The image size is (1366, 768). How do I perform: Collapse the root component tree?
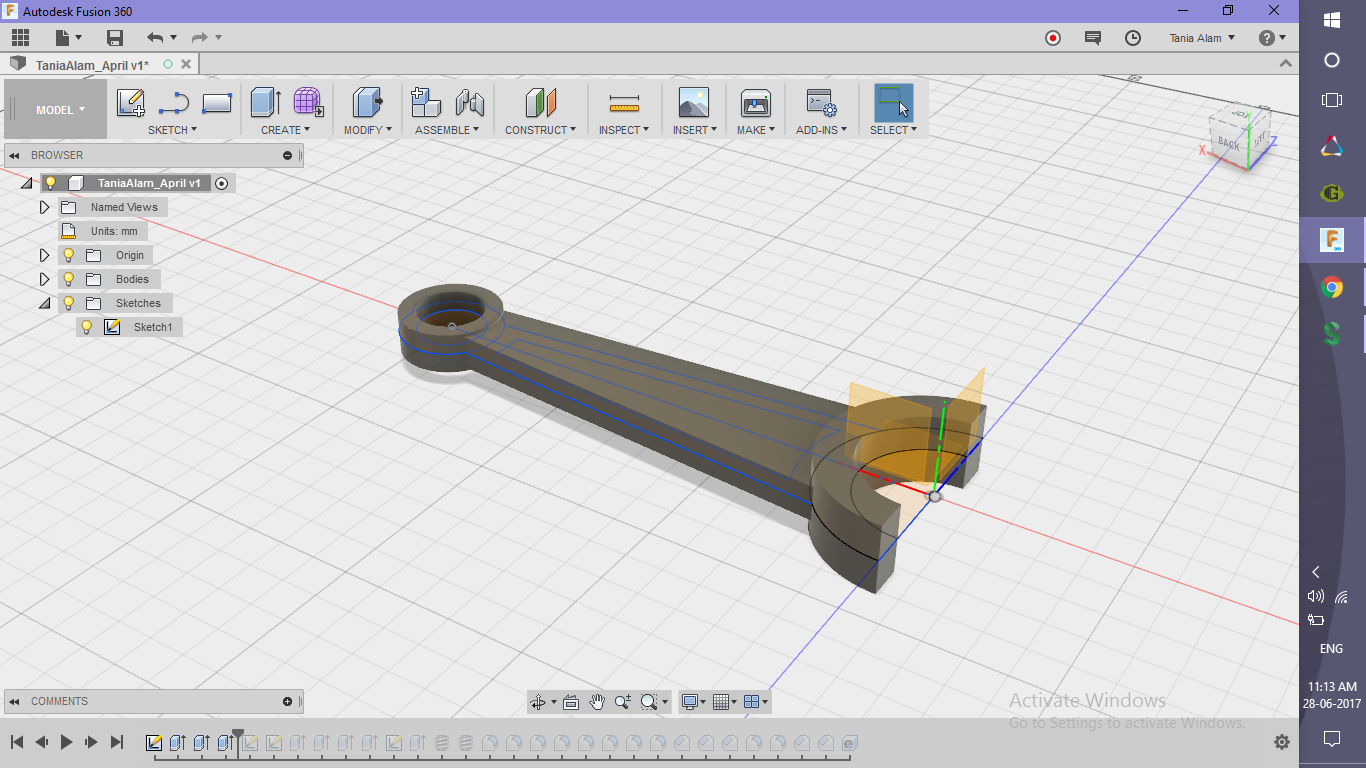(x=26, y=183)
